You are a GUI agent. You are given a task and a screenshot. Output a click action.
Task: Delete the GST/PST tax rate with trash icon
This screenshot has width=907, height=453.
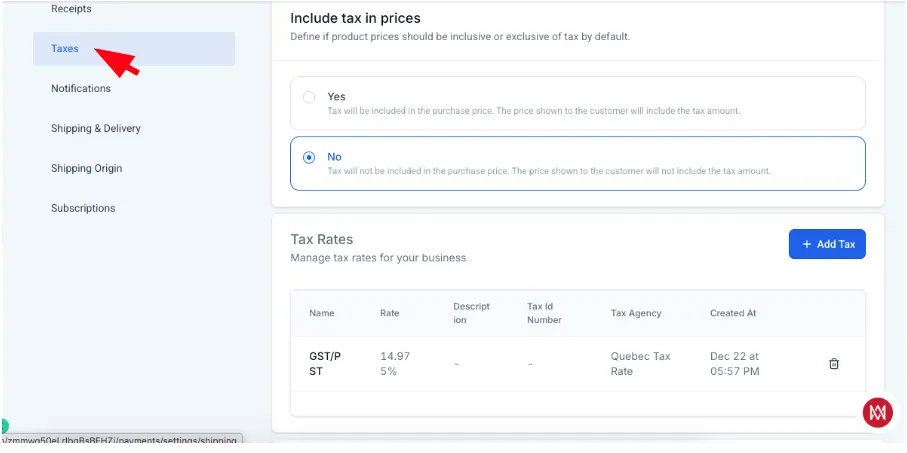[834, 363]
